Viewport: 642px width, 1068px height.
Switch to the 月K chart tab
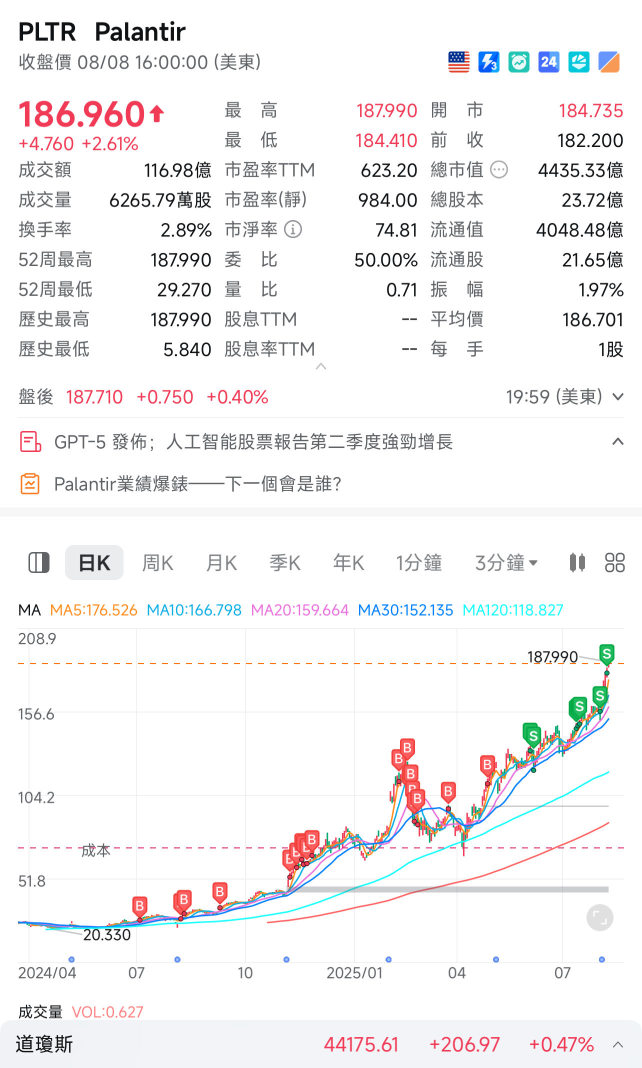tap(221, 563)
